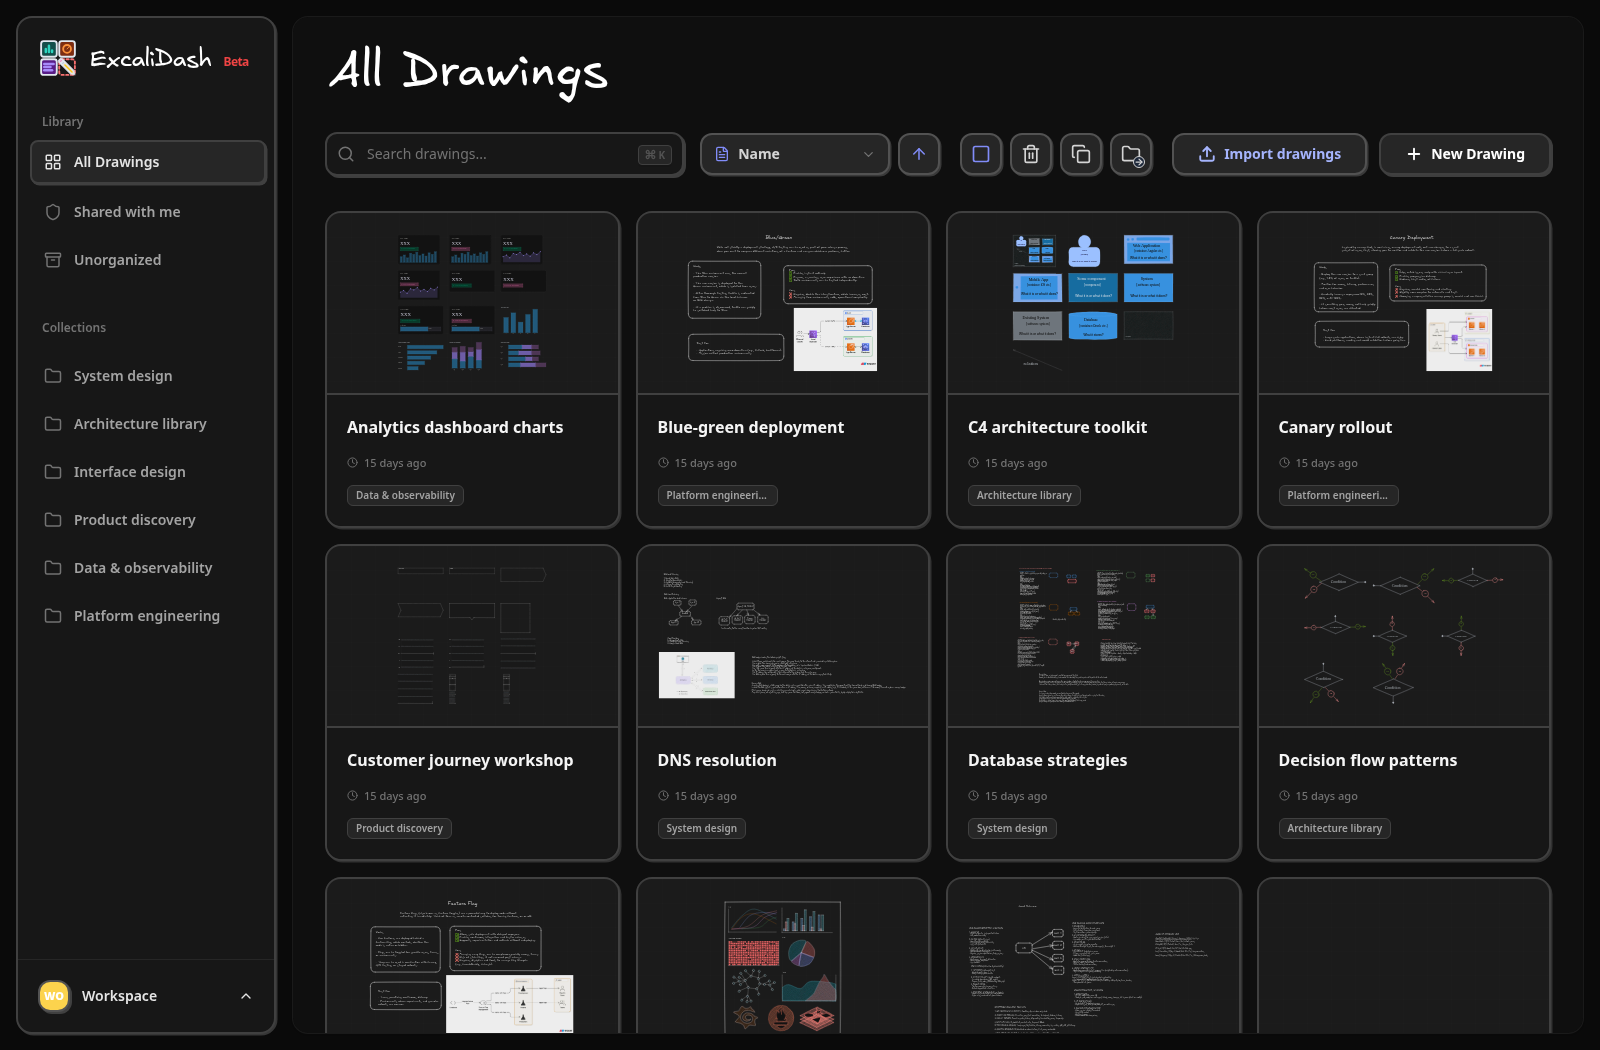The width and height of the screenshot is (1600, 1050).
Task: Click the All Drawings page heading
Action: point(469,72)
